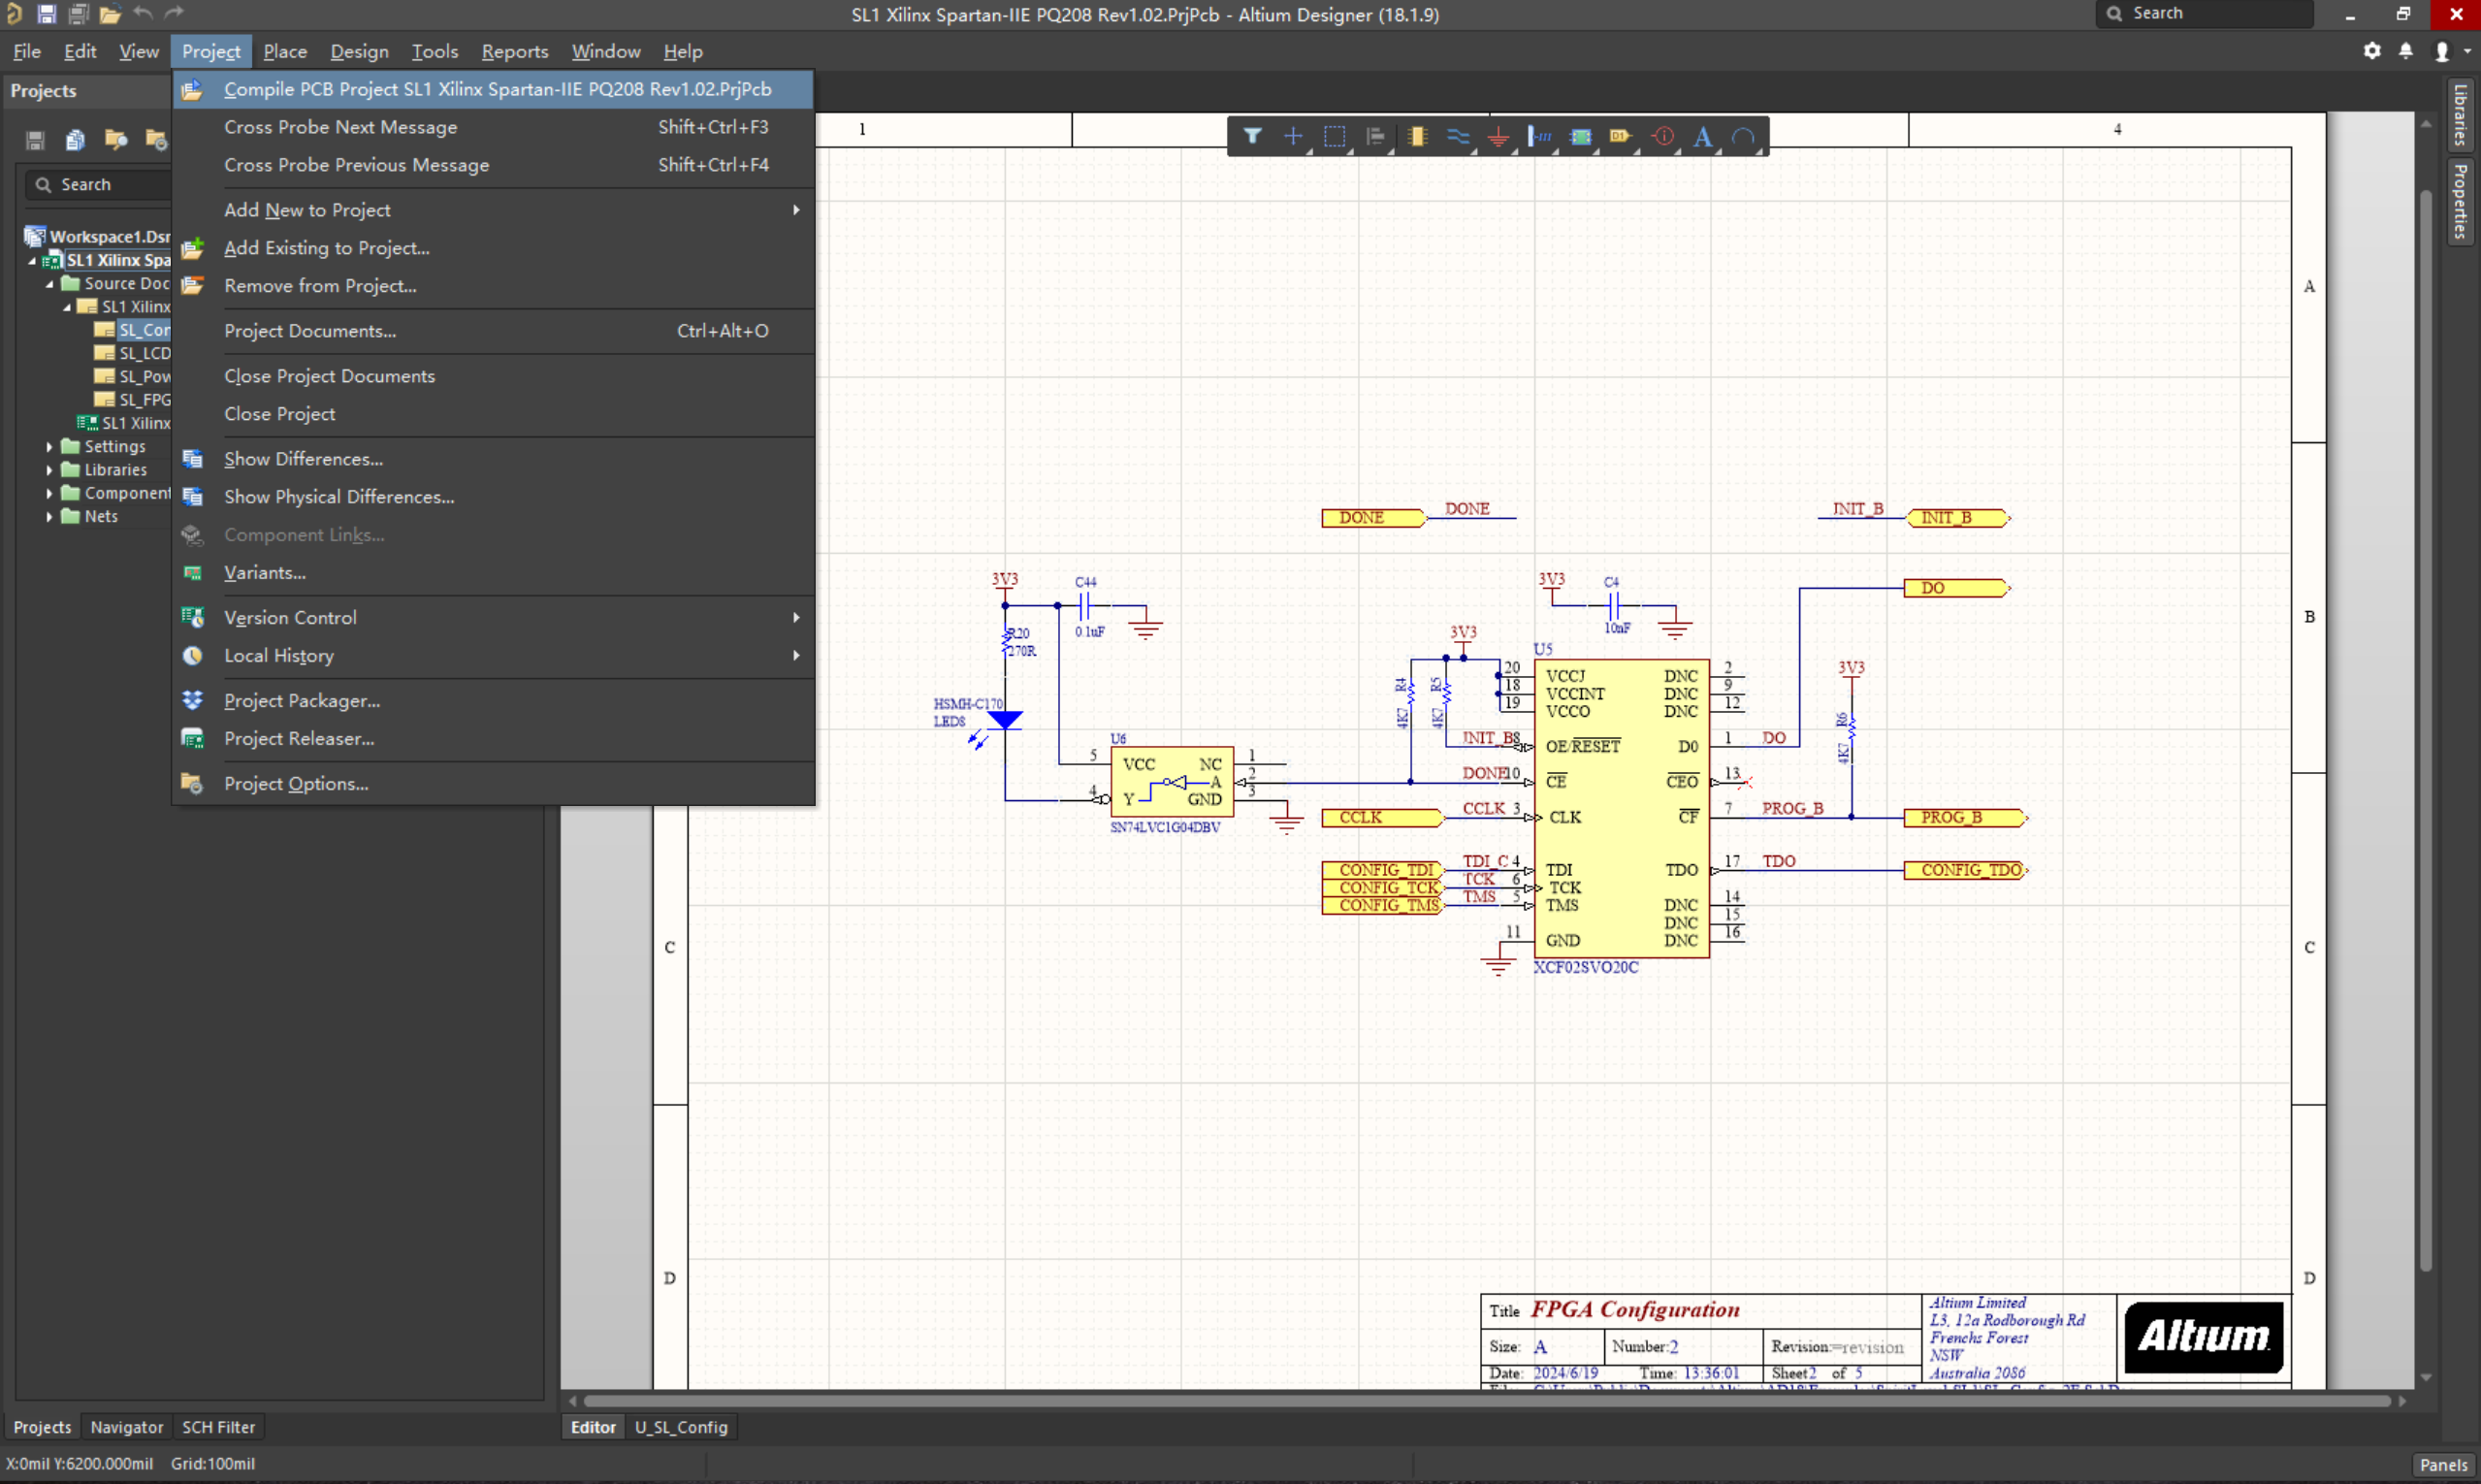The height and width of the screenshot is (1484, 2481).
Task: Click the selection filter funnel icon
Action: (1252, 136)
